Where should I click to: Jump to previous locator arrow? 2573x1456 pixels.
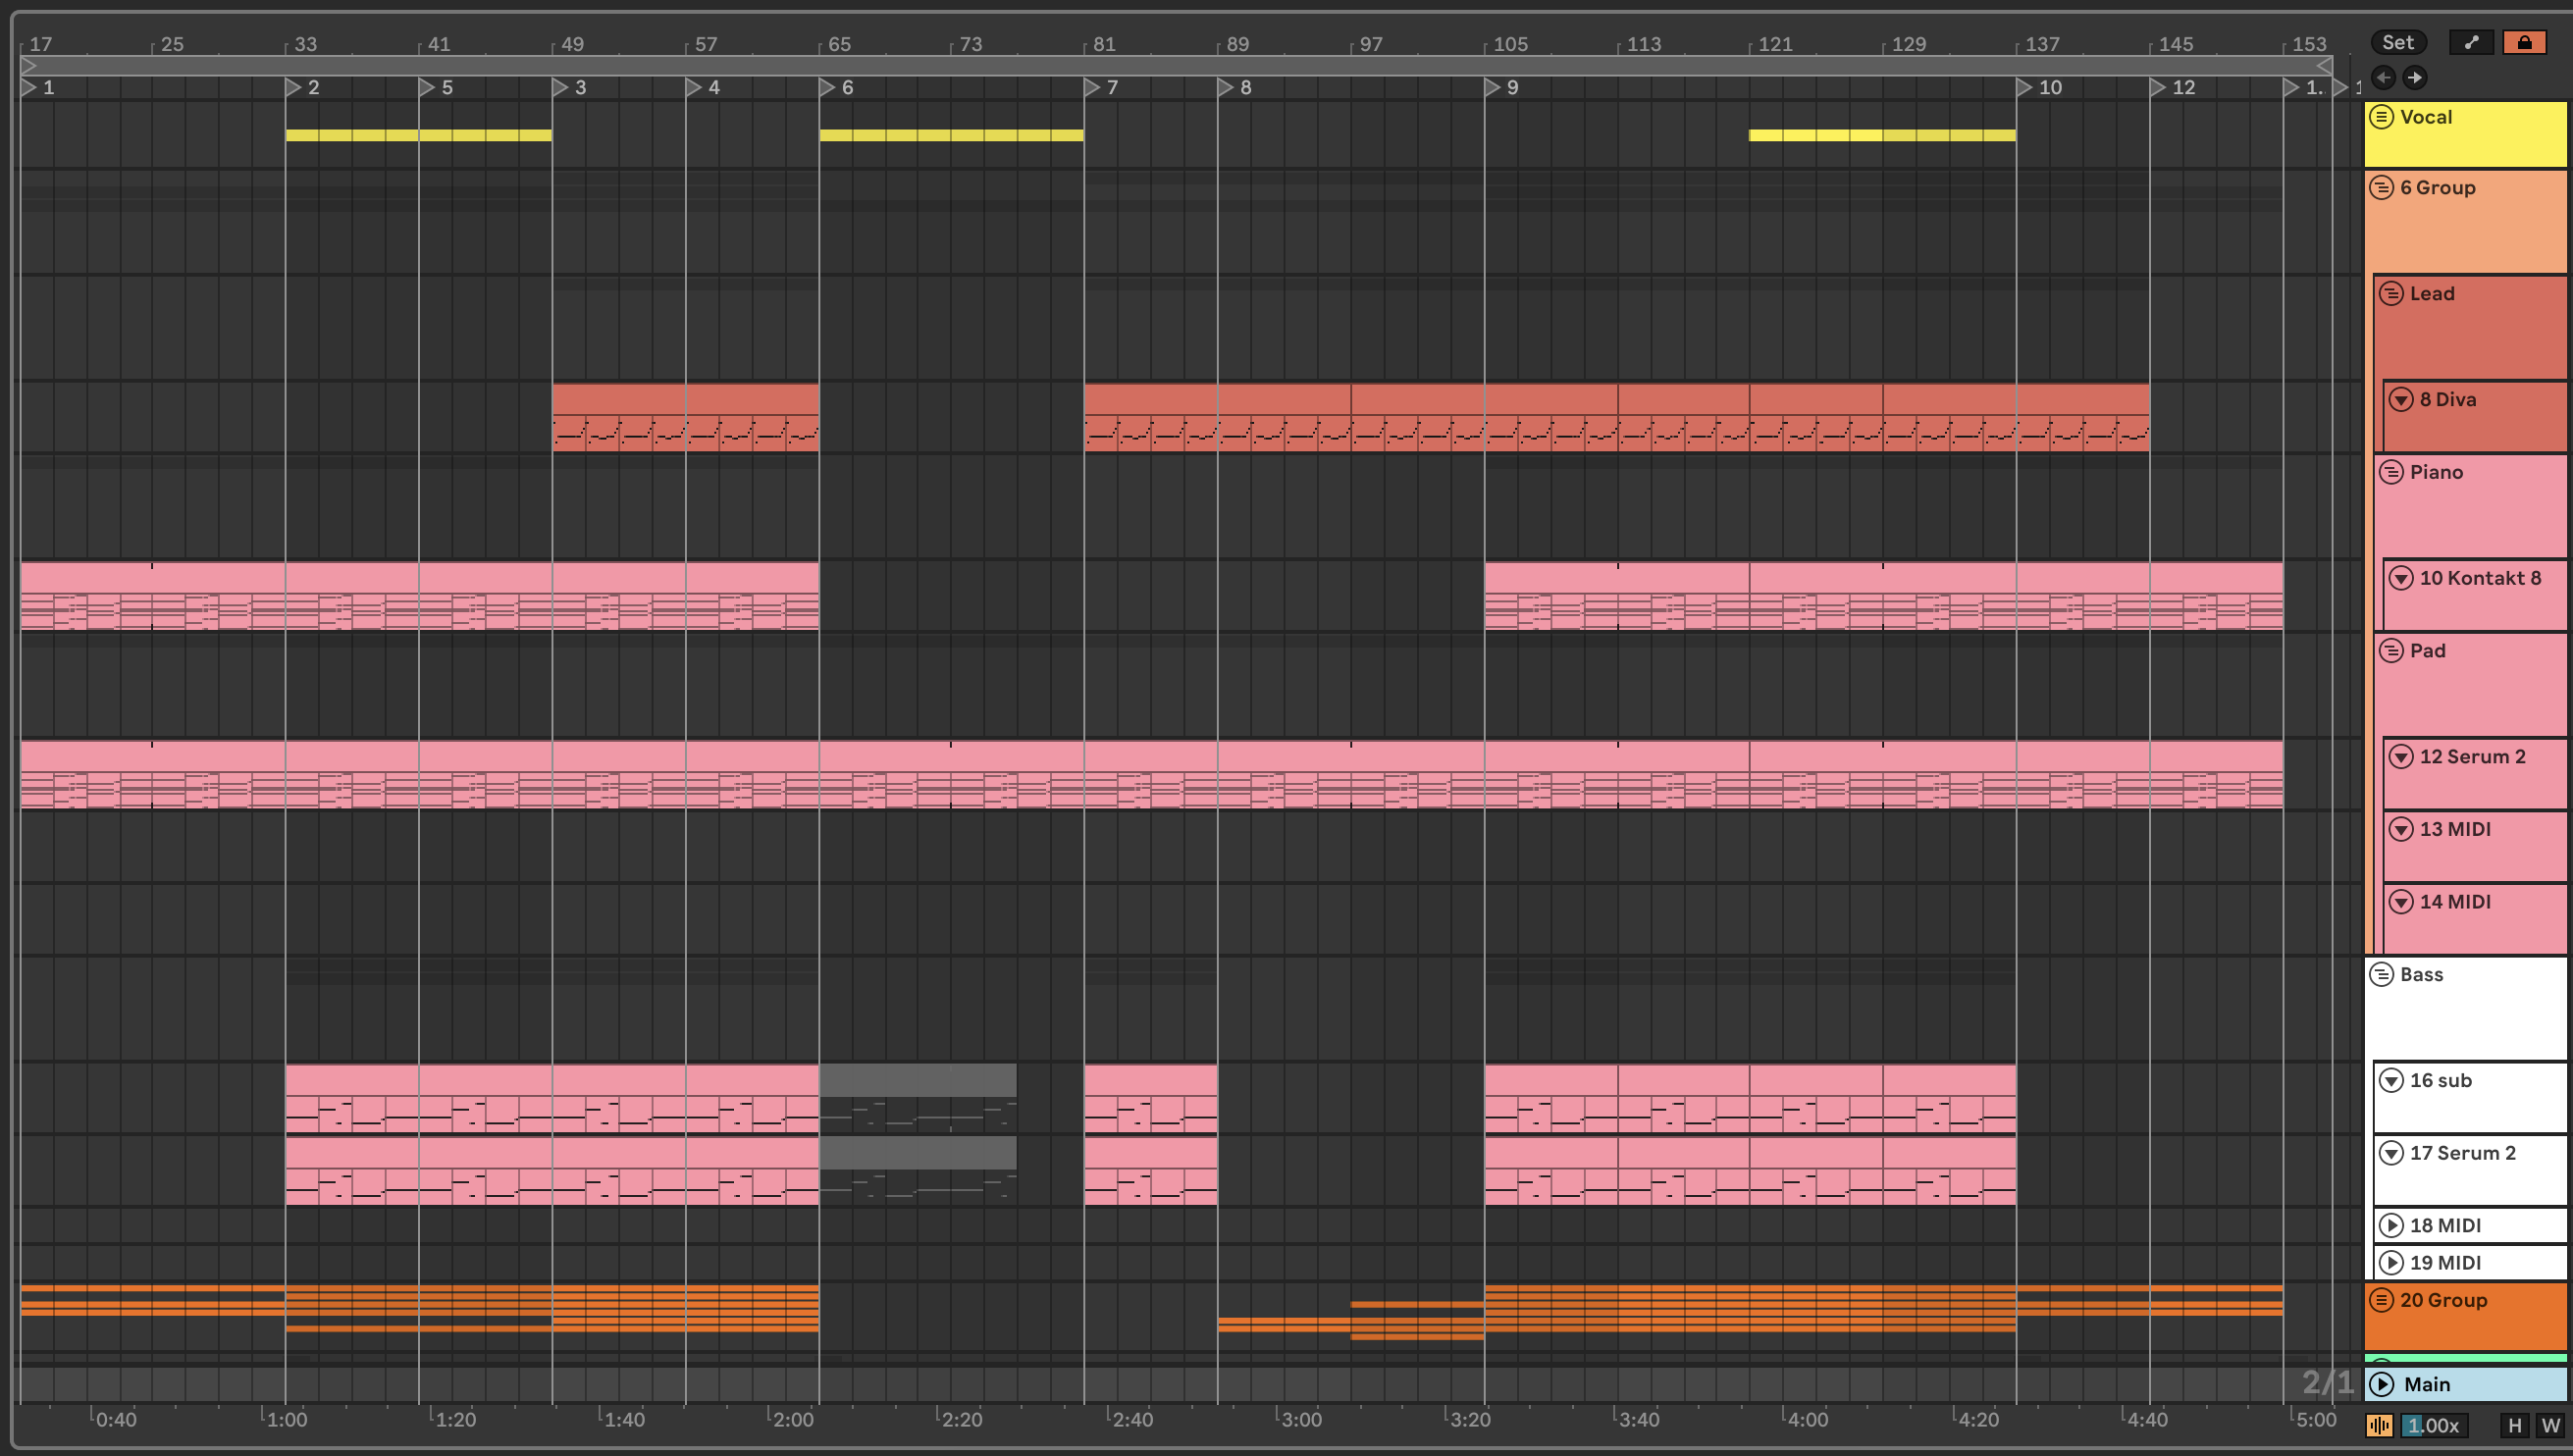coord(2383,77)
